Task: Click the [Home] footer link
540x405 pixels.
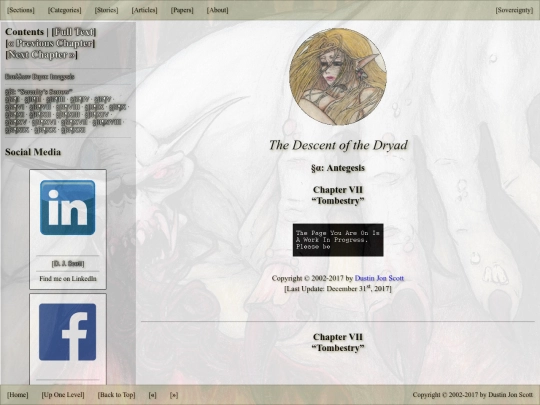Action: [18, 395]
